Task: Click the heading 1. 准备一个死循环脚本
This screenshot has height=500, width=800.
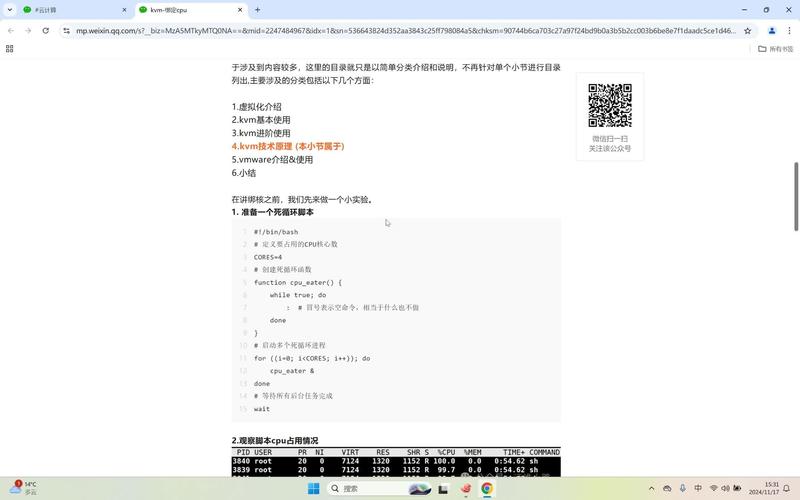Action: tap(272, 212)
